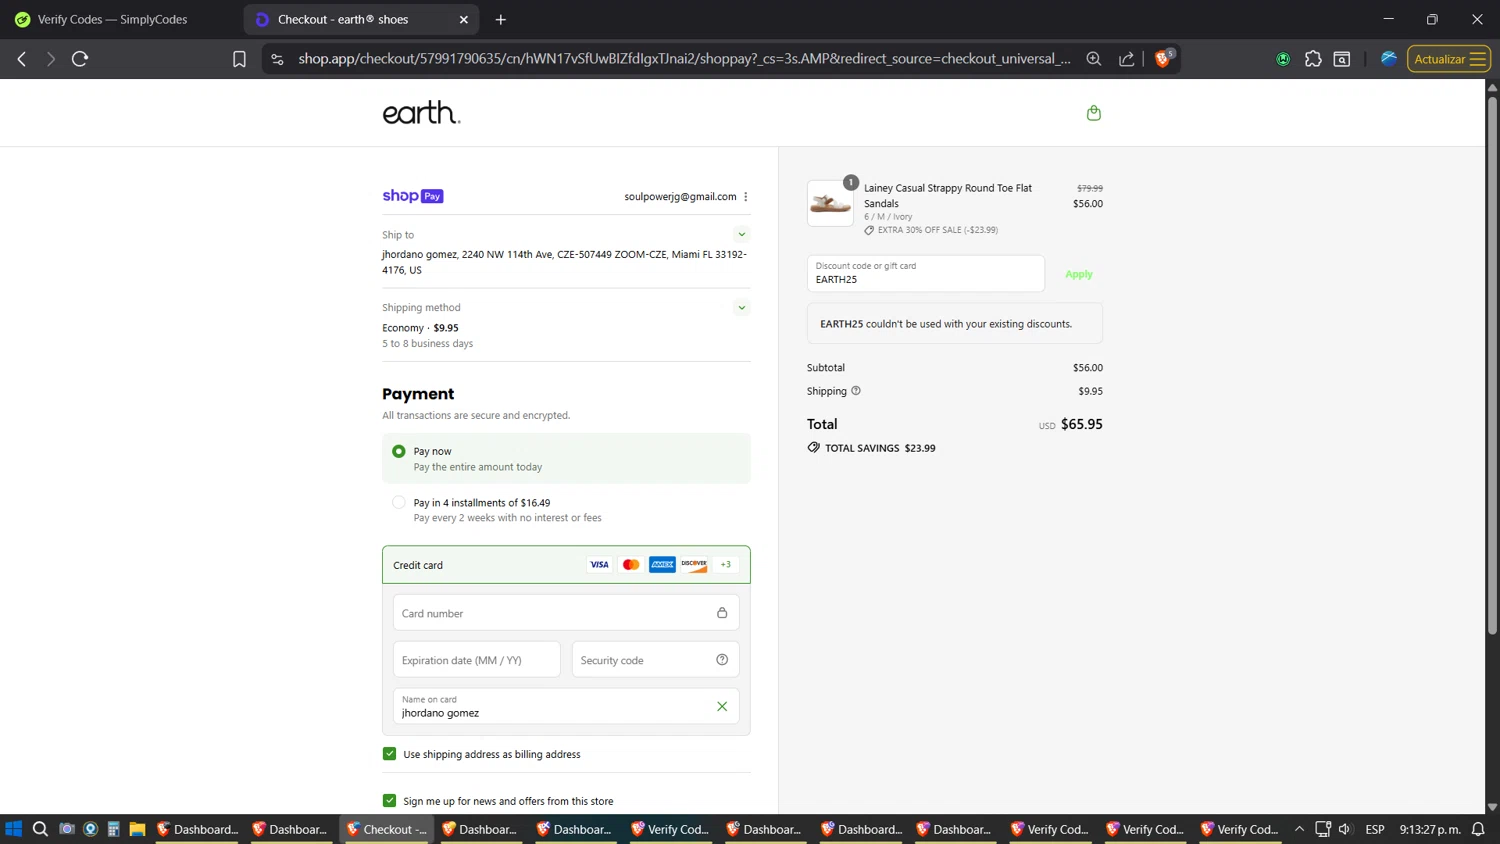Open the taskbar clock 9:13:27 p.m.
1500x844 pixels.
[1430, 829]
